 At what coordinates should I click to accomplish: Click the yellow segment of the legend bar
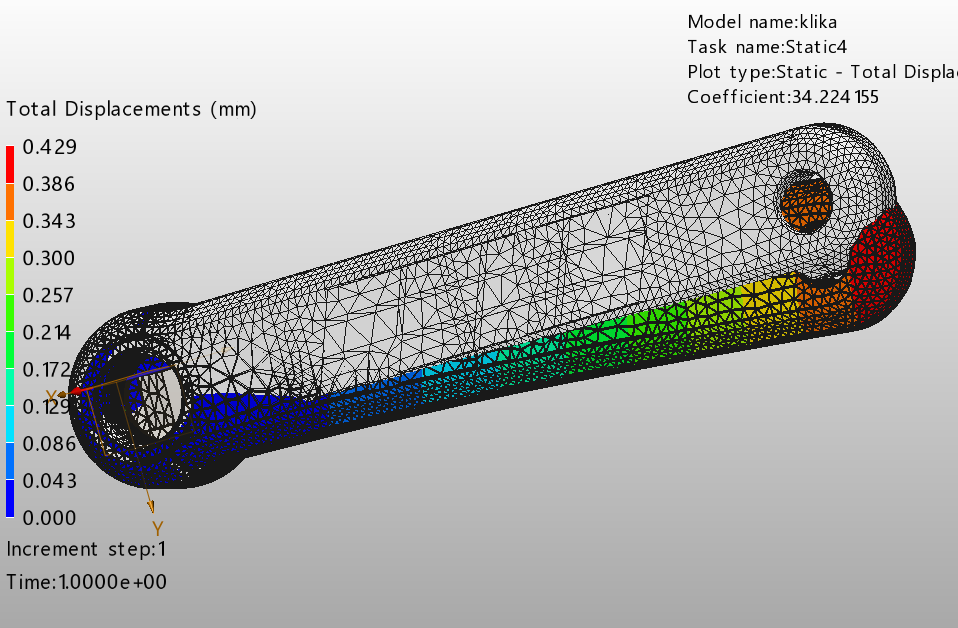(x=10, y=239)
